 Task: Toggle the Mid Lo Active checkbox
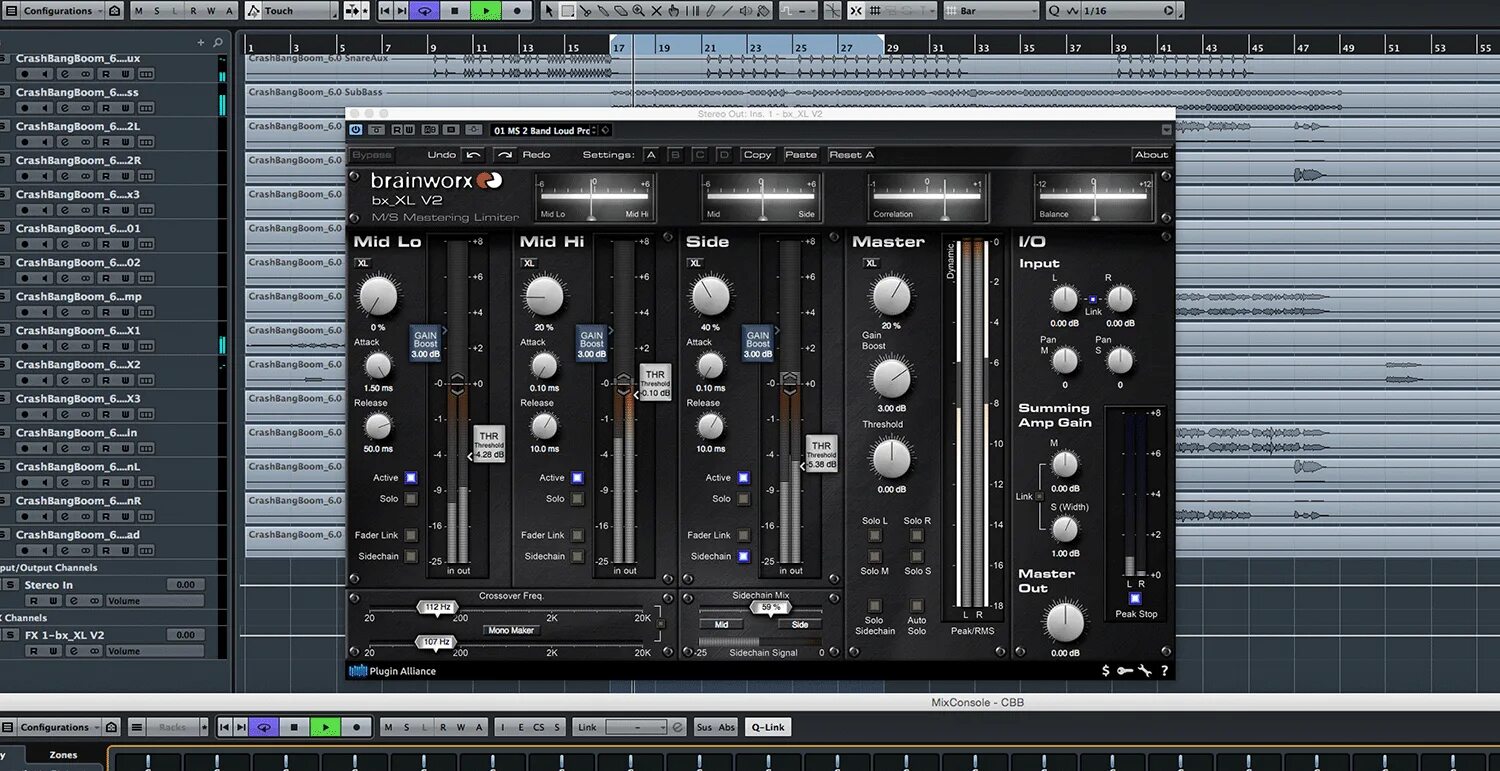point(411,478)
